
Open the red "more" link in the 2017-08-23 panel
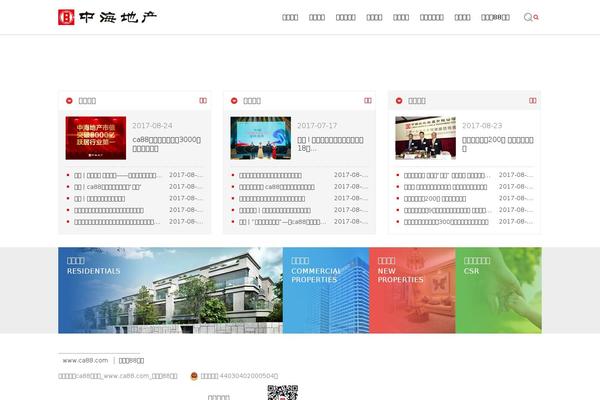(533, 100)
